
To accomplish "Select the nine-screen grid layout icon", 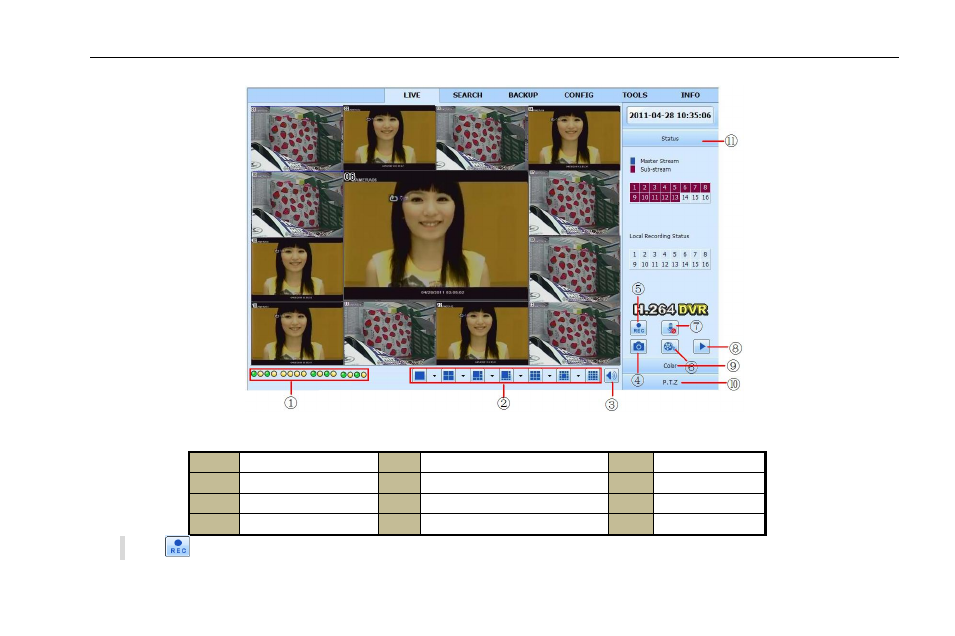I will [x=535, y=376].
